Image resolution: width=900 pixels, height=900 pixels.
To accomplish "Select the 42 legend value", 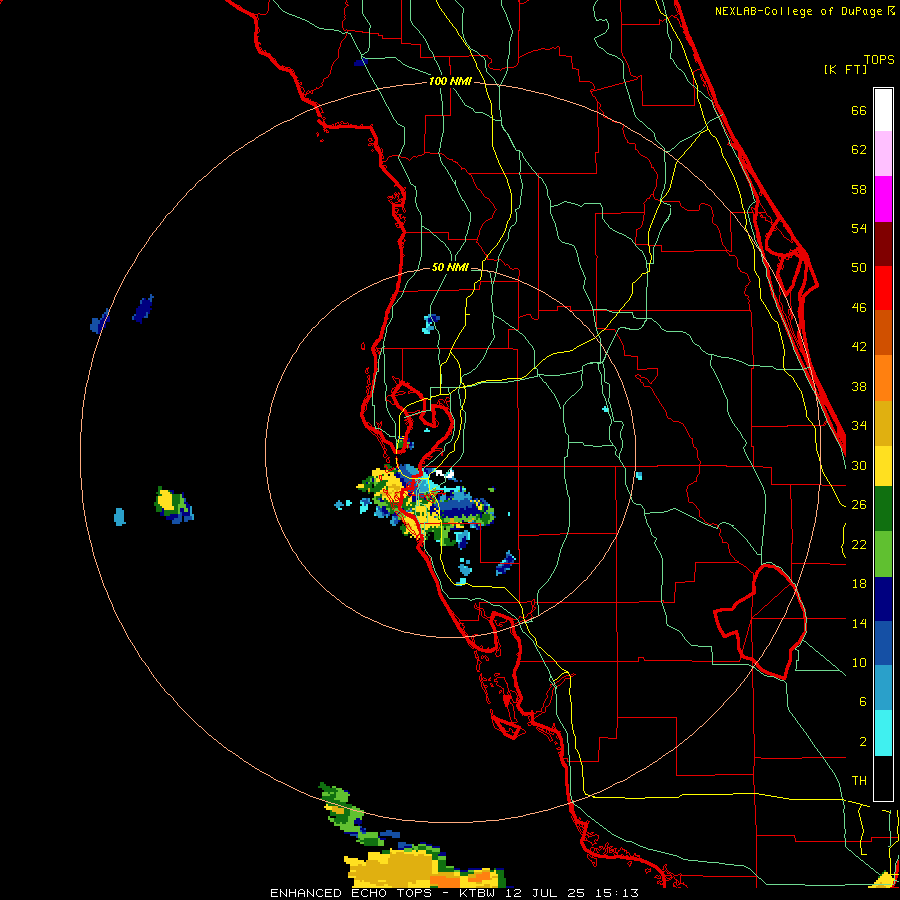I will click(859, 347).
